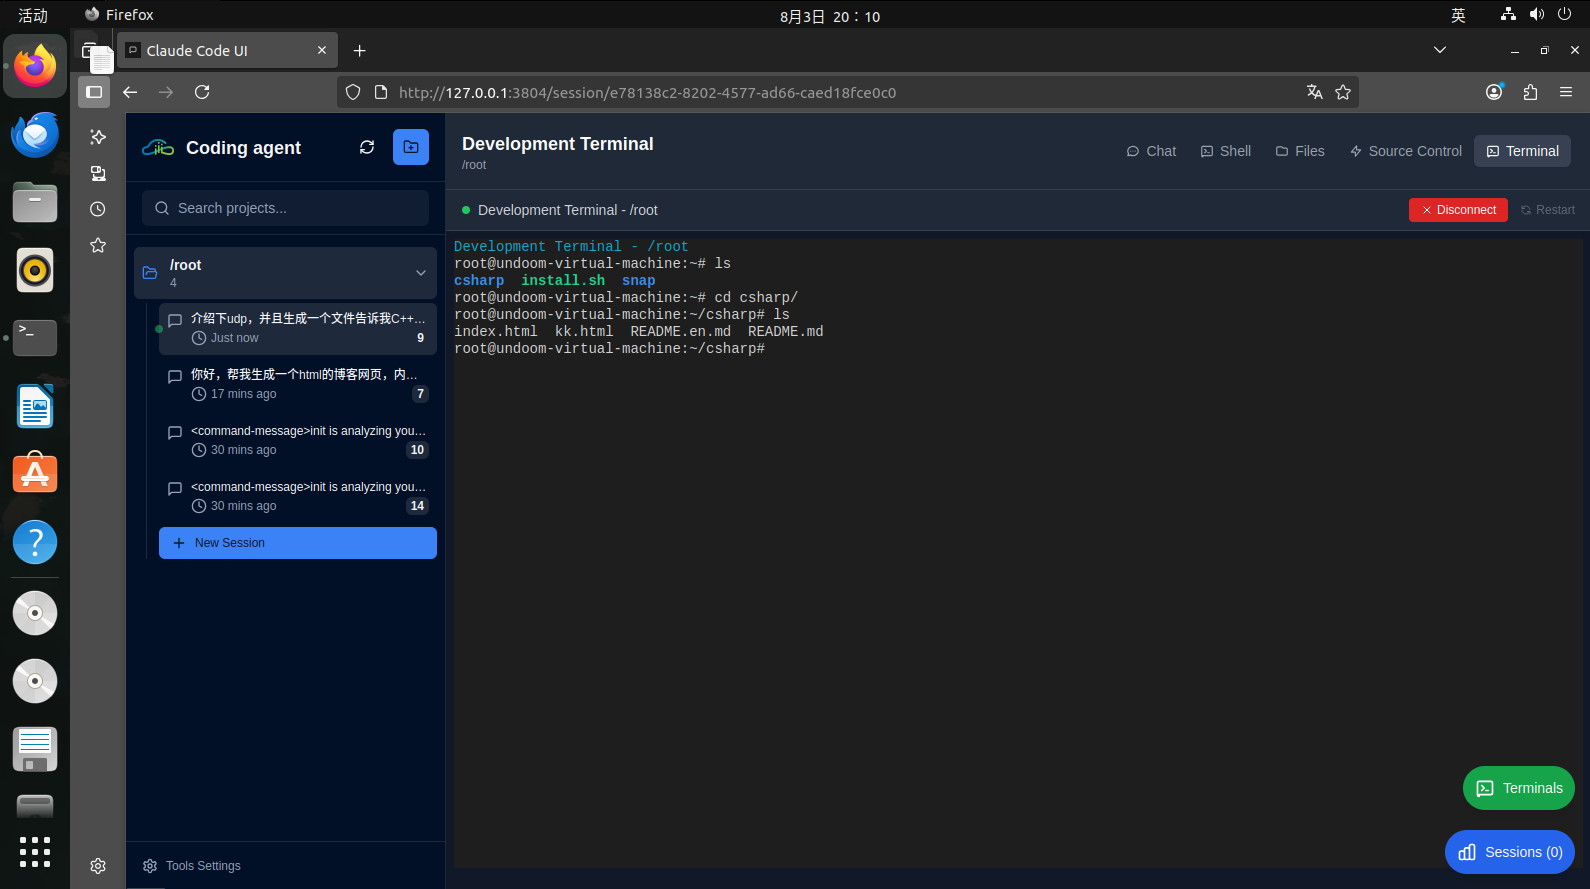Close the Claude Code UI tab
This screenshot has width=1590, height=889.
pyautogui.click(x=322, y=50)
